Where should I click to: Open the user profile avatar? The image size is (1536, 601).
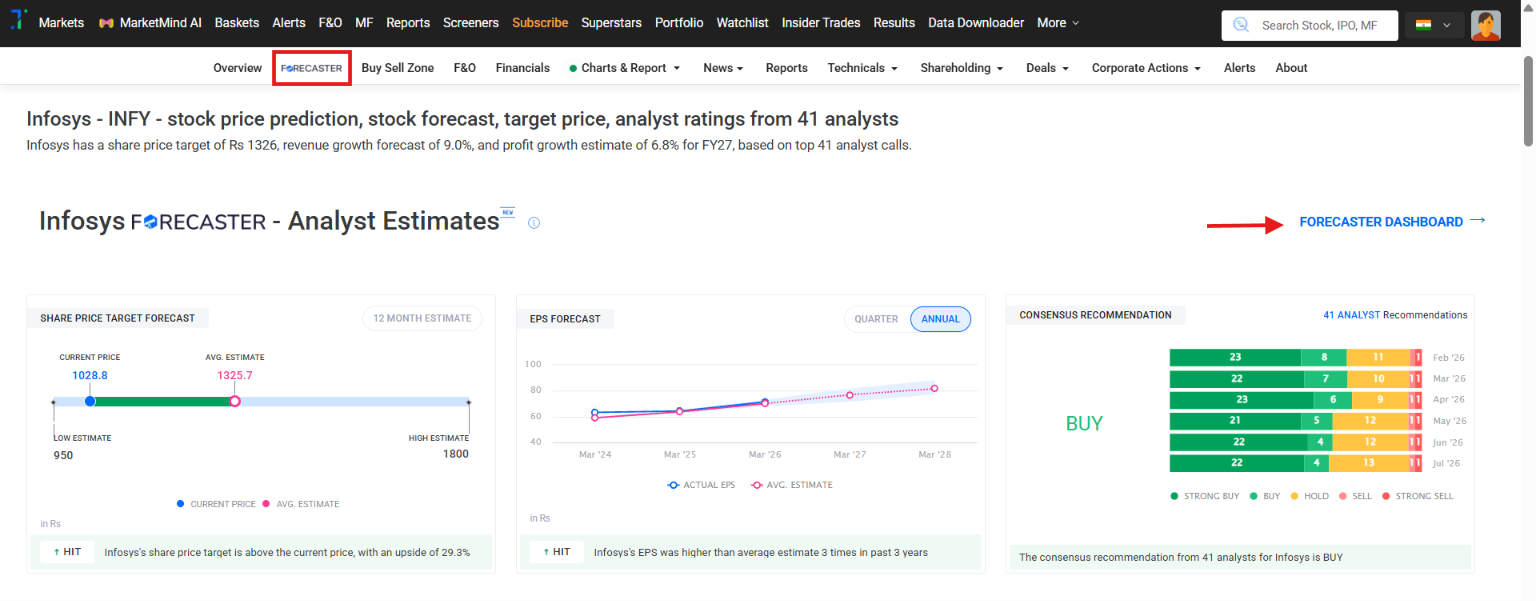1486,25
